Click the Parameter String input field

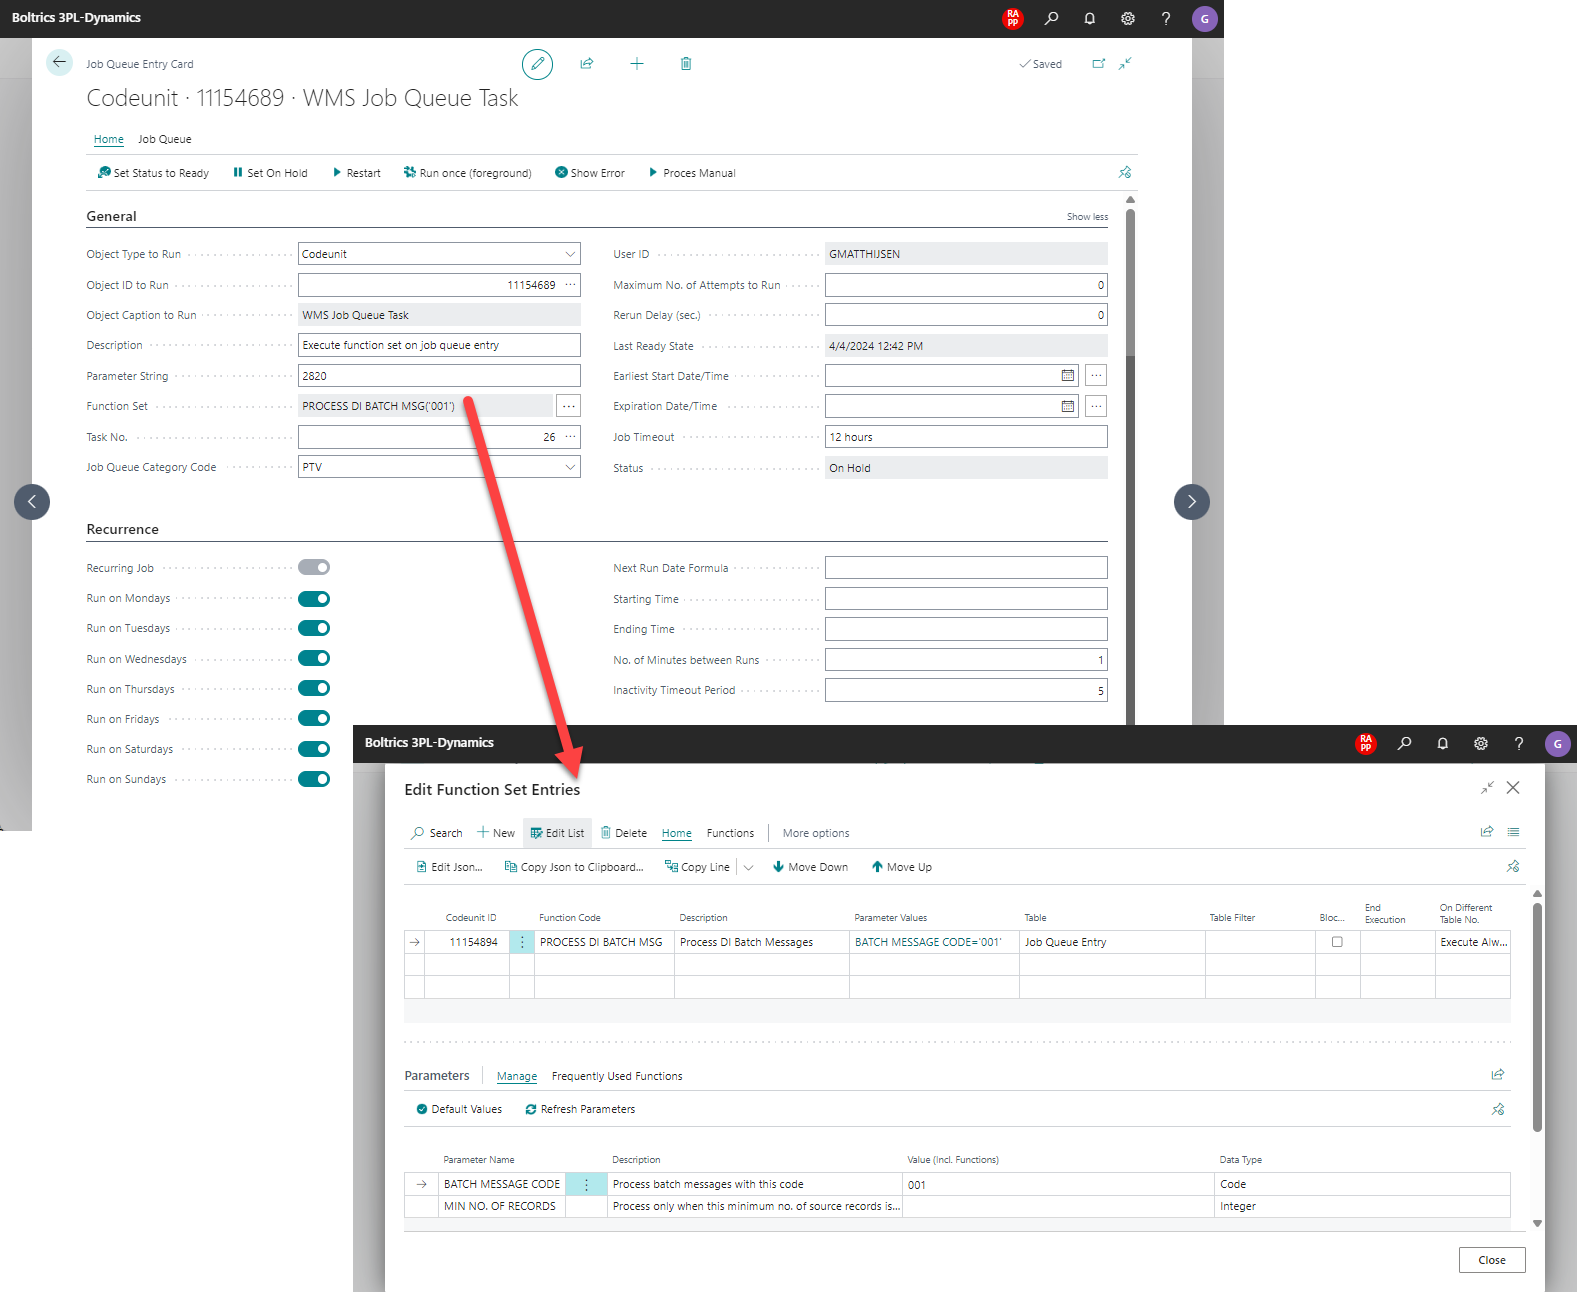pyautogui.click(x=439, y=376)
